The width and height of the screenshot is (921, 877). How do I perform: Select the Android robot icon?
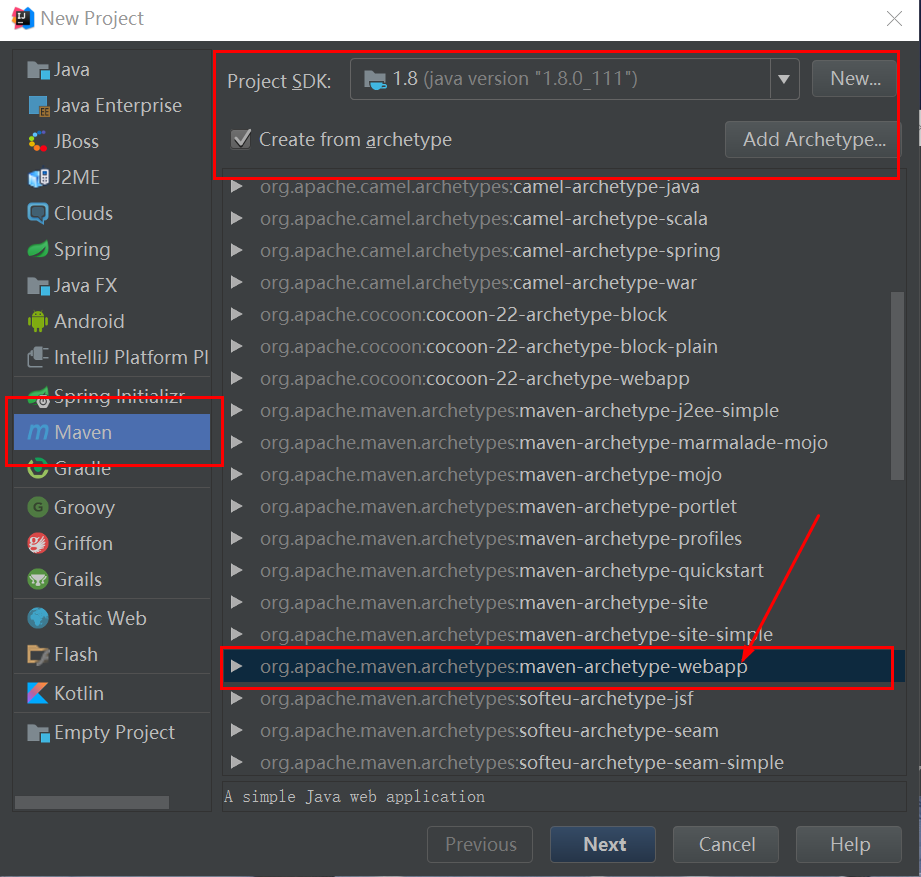point(38,321)
